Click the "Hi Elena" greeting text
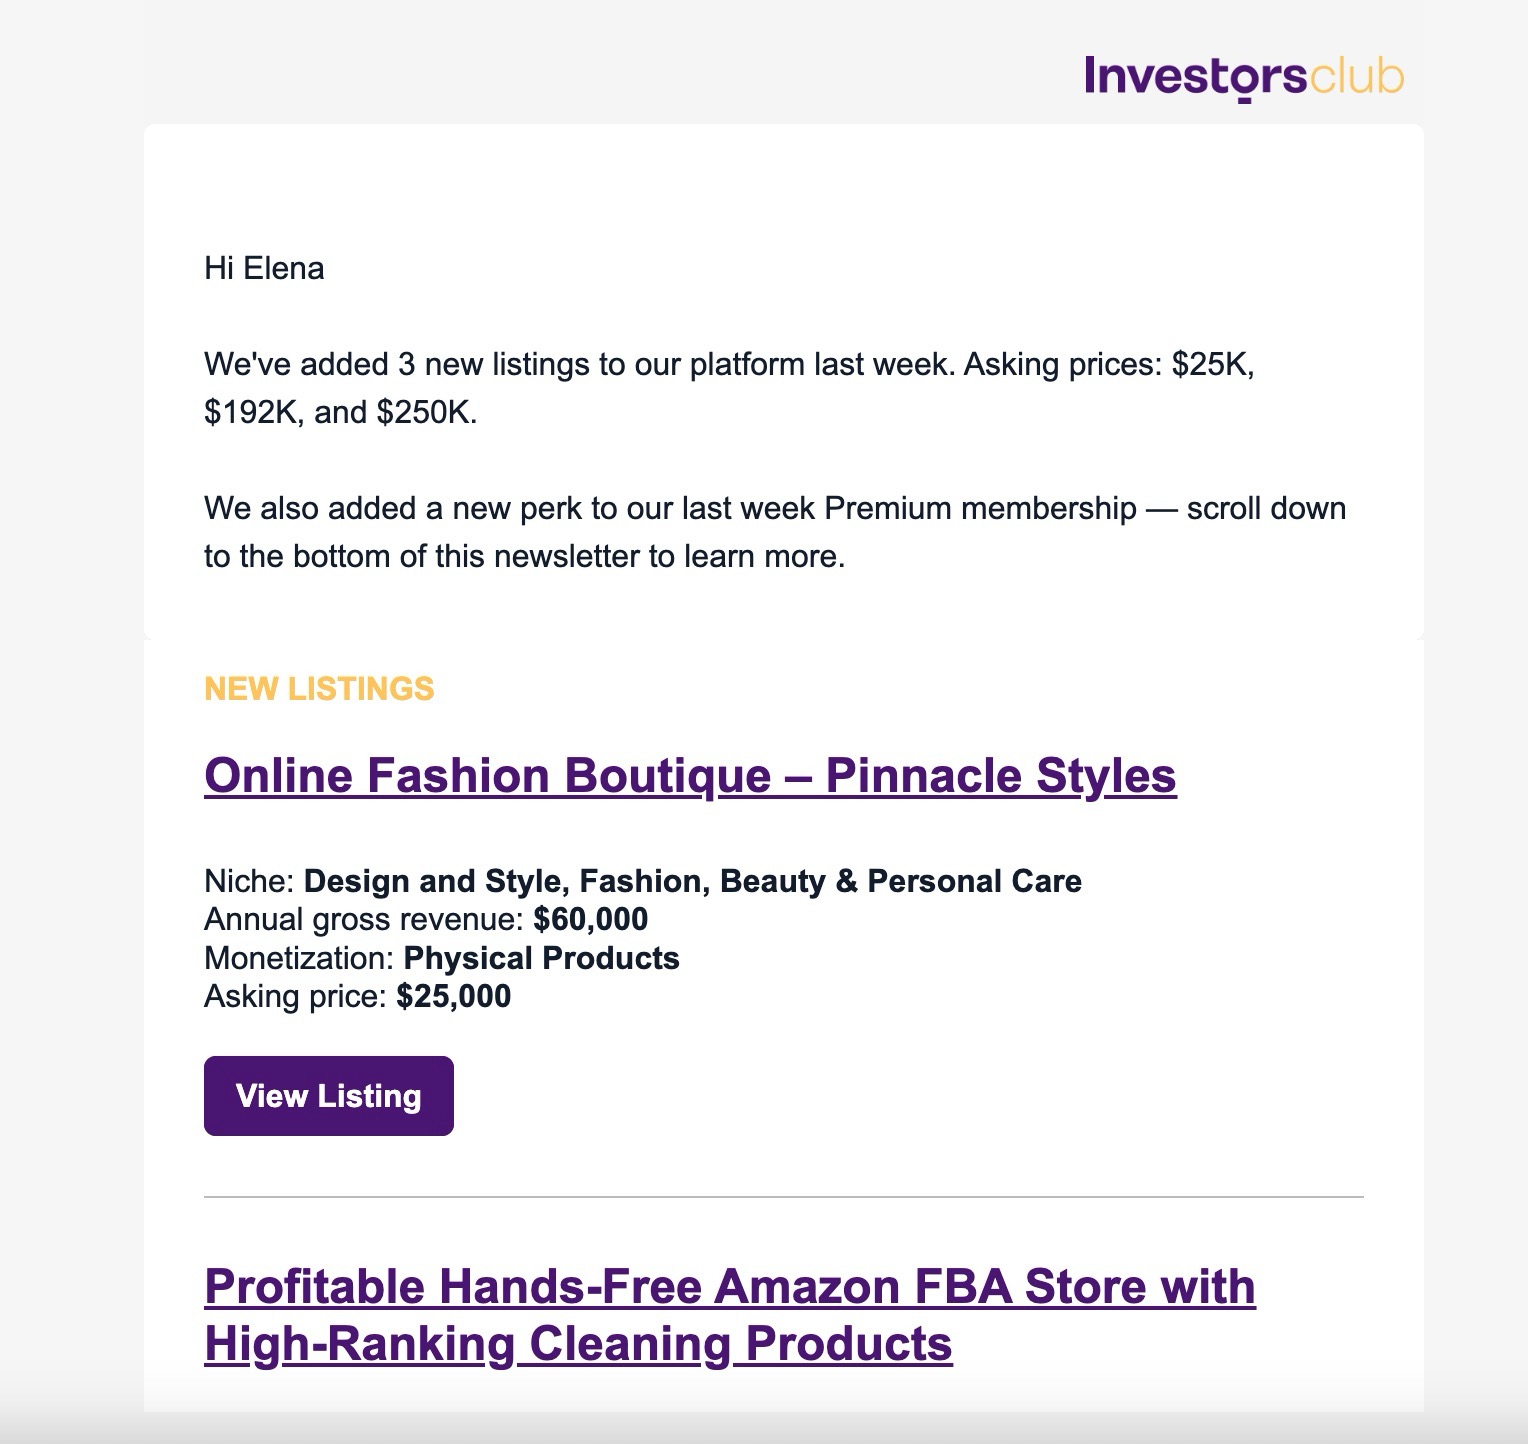Viewport: 1528px width, 1444px height. click(x=264, y=268)
